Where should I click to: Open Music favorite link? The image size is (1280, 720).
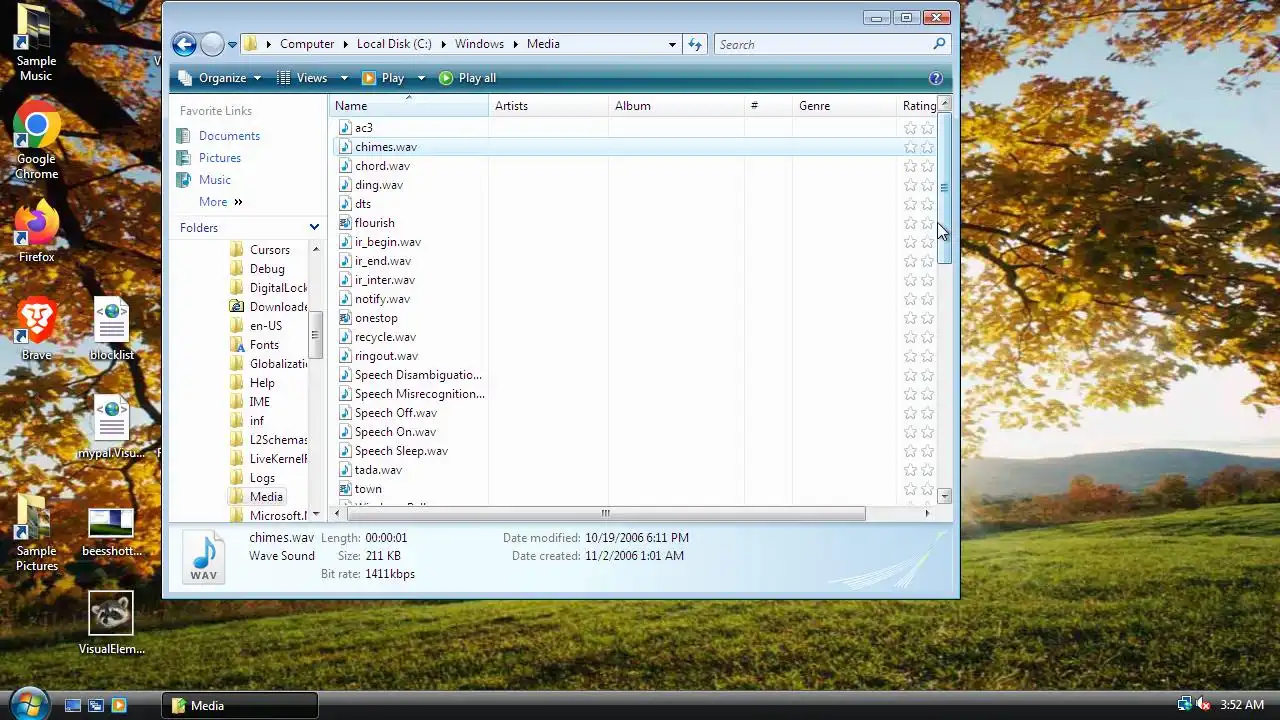[215, 180]
